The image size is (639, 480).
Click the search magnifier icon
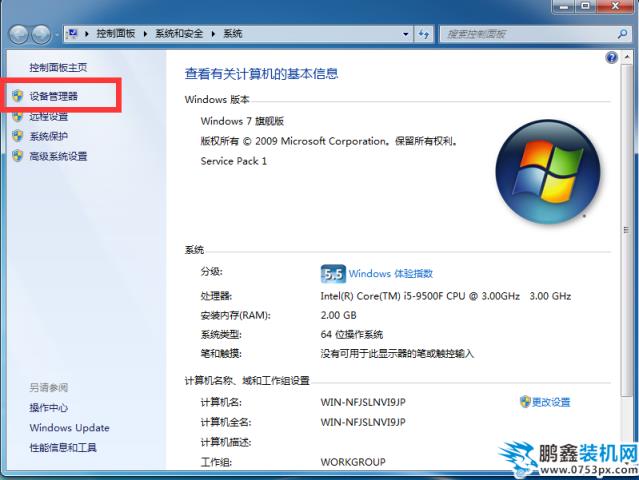622,34
